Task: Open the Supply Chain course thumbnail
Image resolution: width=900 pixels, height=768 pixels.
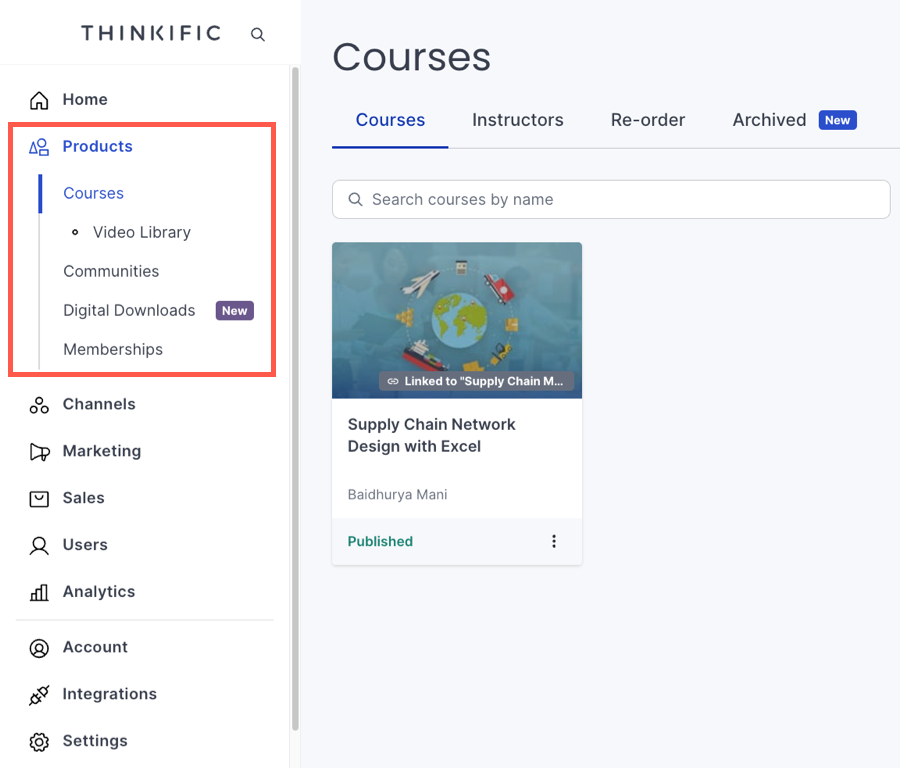Action: tap(457, 320)
